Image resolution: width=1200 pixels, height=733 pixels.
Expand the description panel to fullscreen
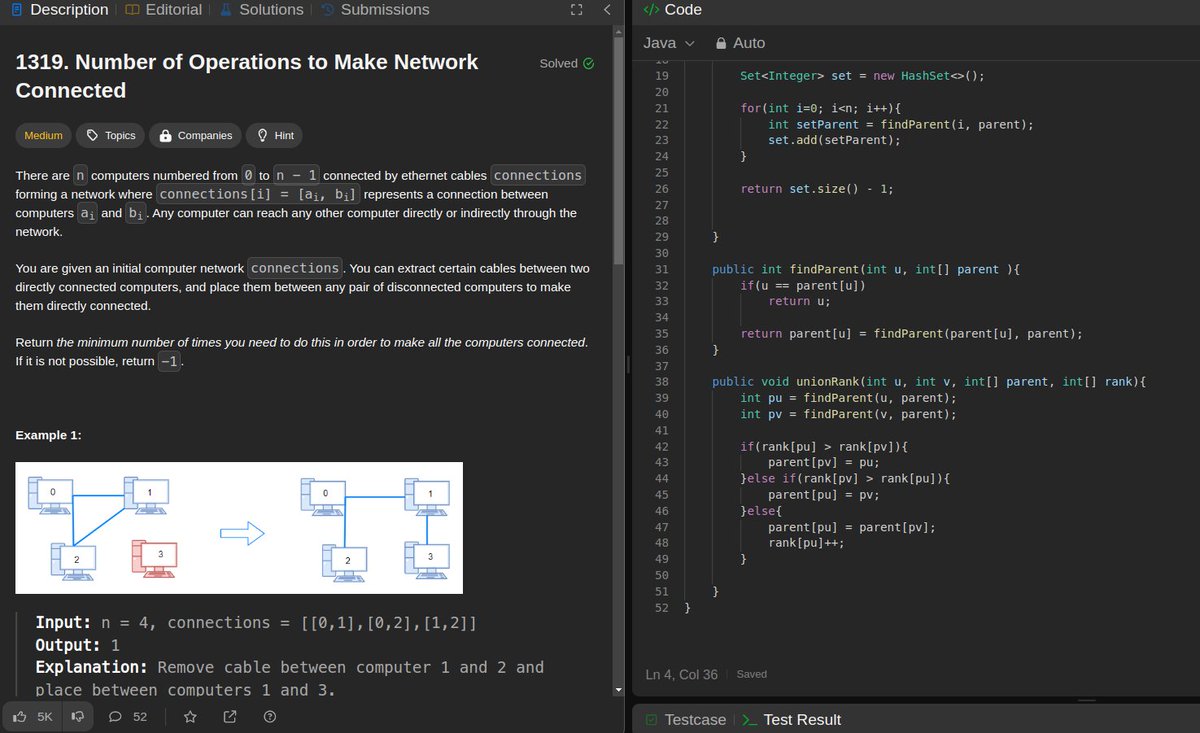click(576, 9)
